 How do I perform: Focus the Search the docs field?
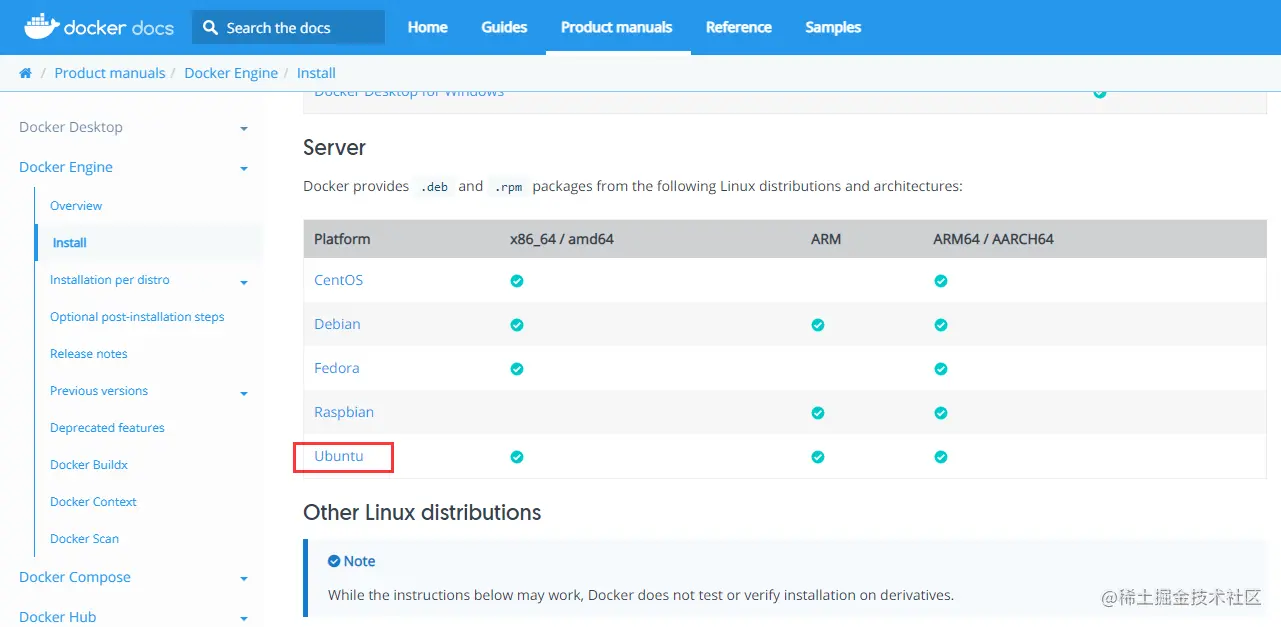[x=288, y=28]
